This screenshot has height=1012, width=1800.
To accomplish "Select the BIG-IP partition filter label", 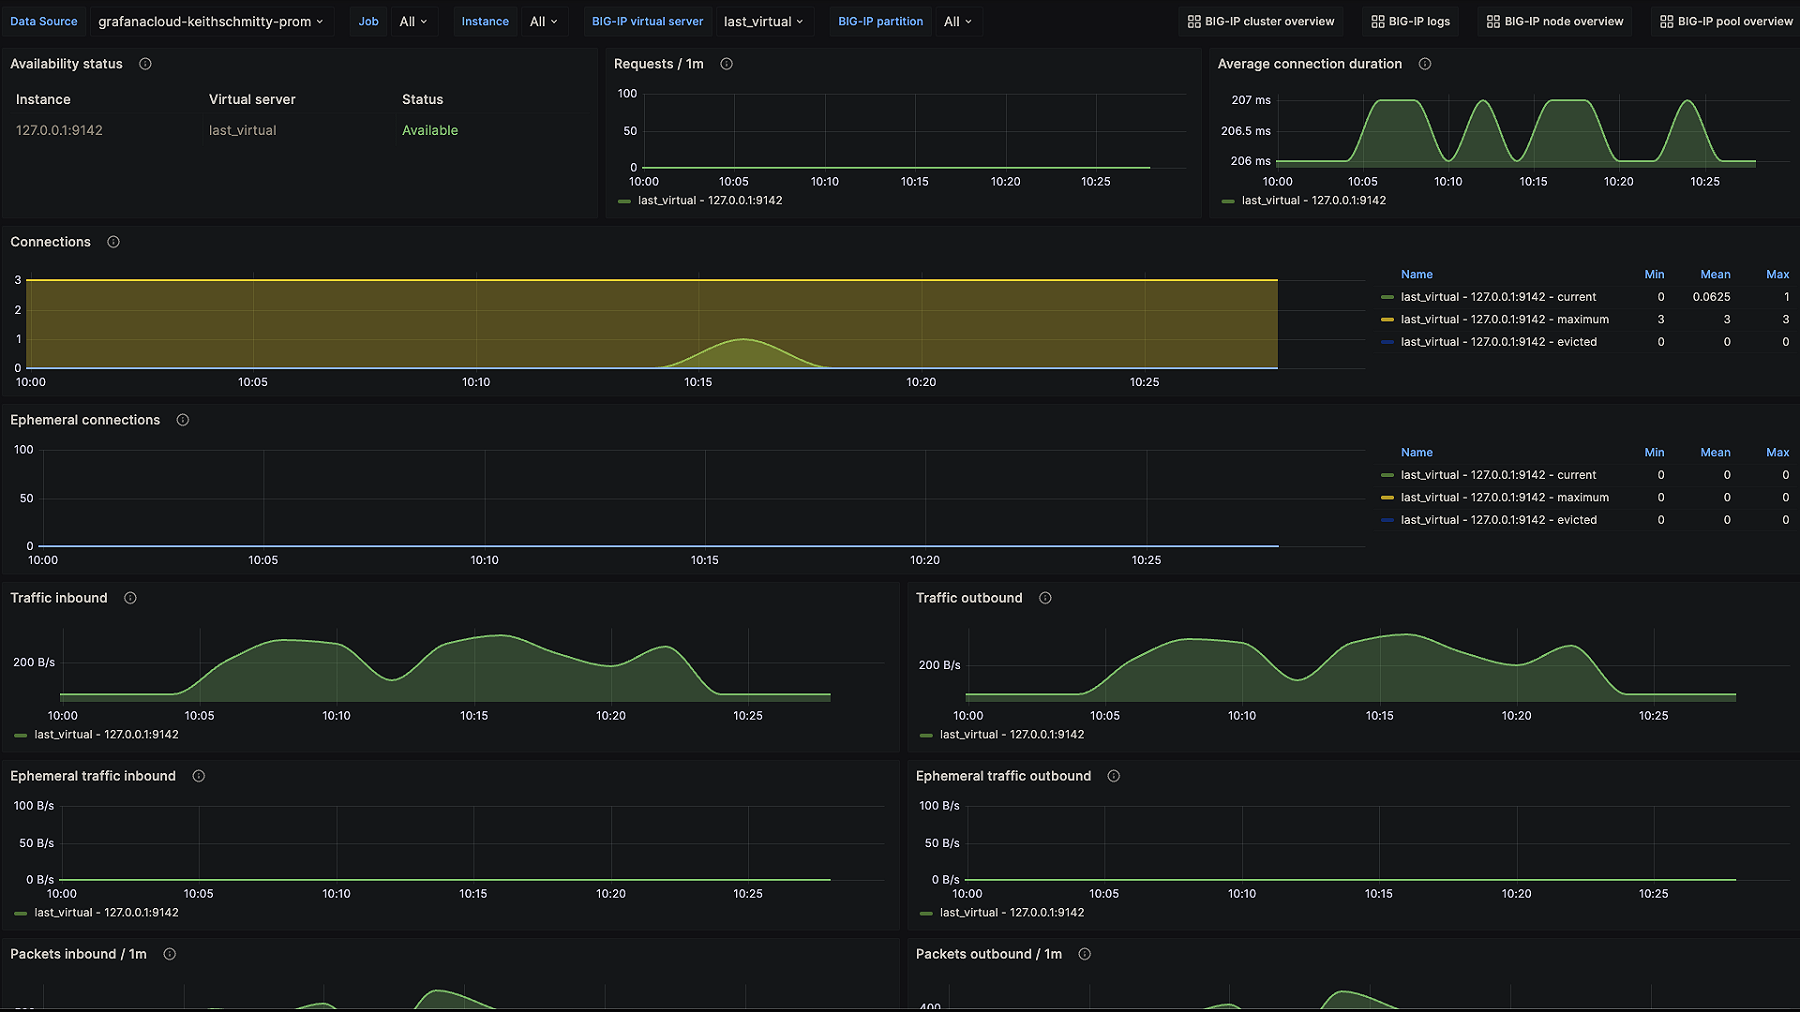I will (x=880, y=21).
